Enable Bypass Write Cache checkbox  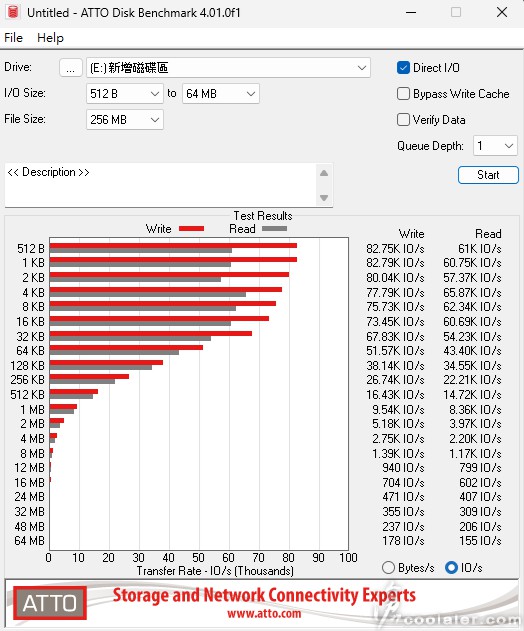[403, 94]
